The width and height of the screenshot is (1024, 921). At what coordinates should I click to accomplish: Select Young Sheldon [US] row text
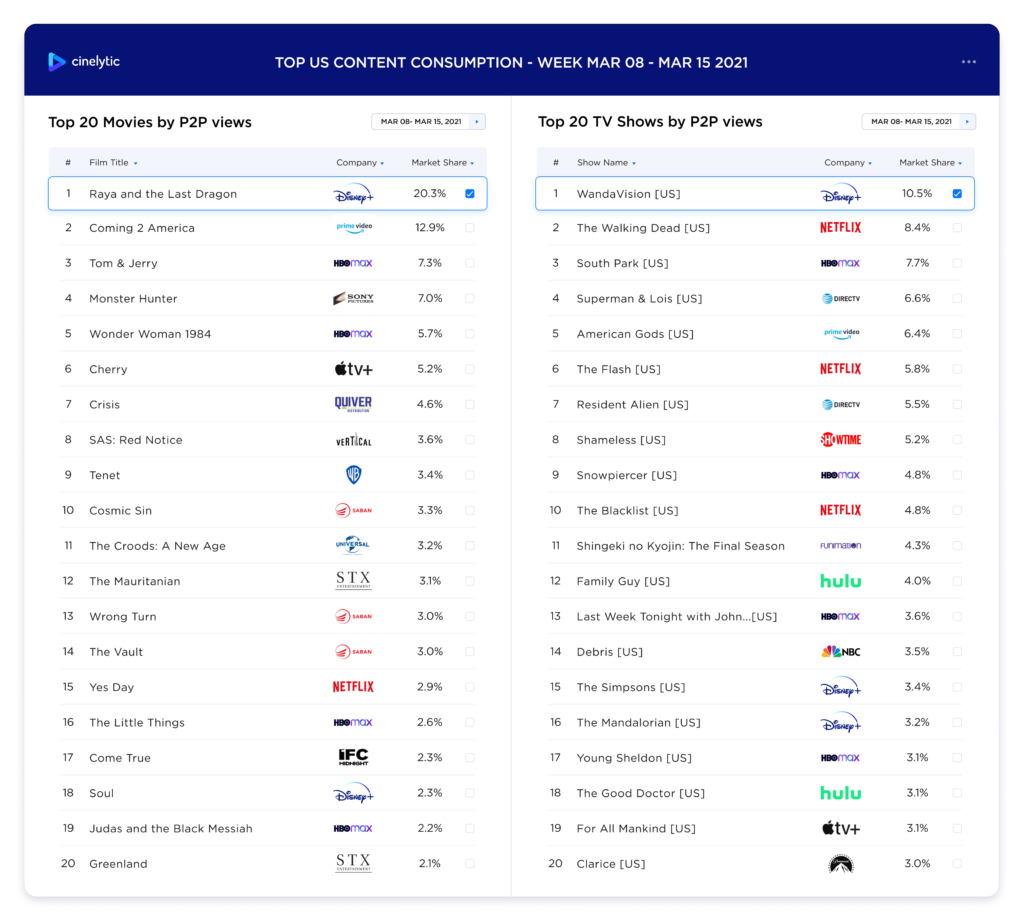(634, 758)
